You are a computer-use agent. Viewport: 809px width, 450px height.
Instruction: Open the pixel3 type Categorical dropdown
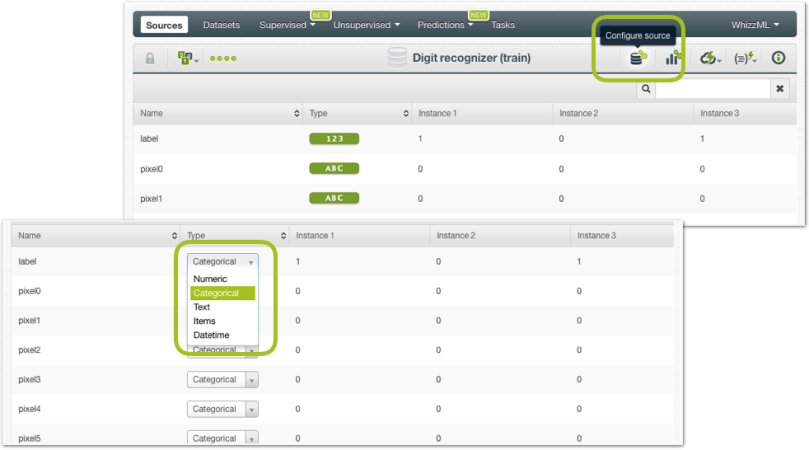222,380
